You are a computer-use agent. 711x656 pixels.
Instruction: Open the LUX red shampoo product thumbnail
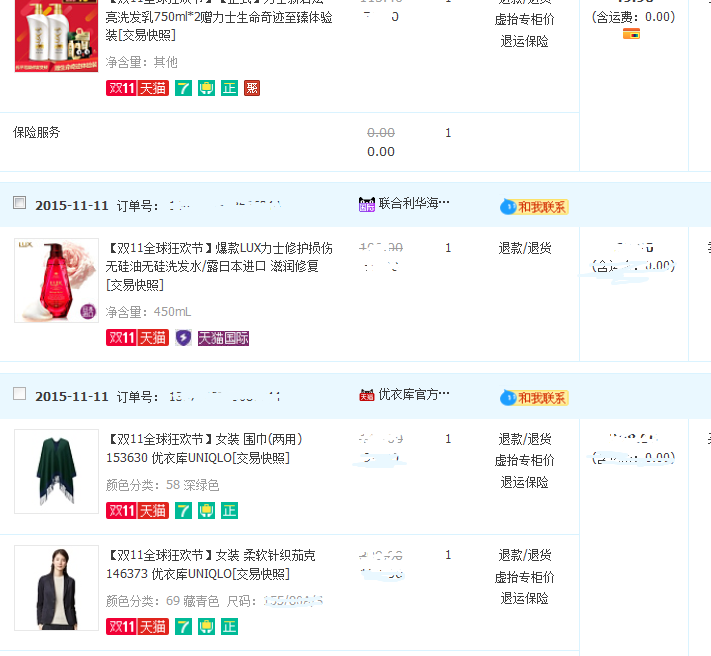click(x=56, y=280)
